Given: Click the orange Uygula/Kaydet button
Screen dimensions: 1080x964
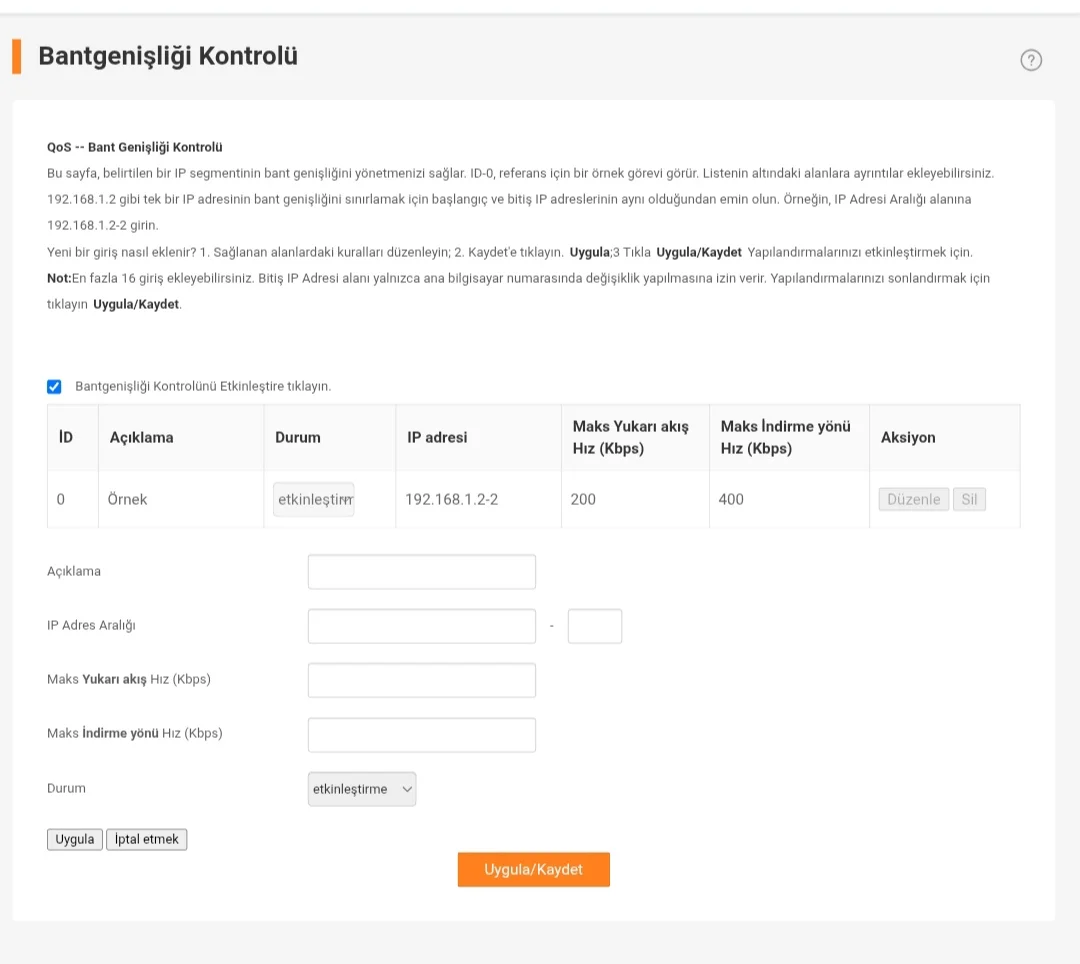Looking at the screenshot, I should coord(533,869).
